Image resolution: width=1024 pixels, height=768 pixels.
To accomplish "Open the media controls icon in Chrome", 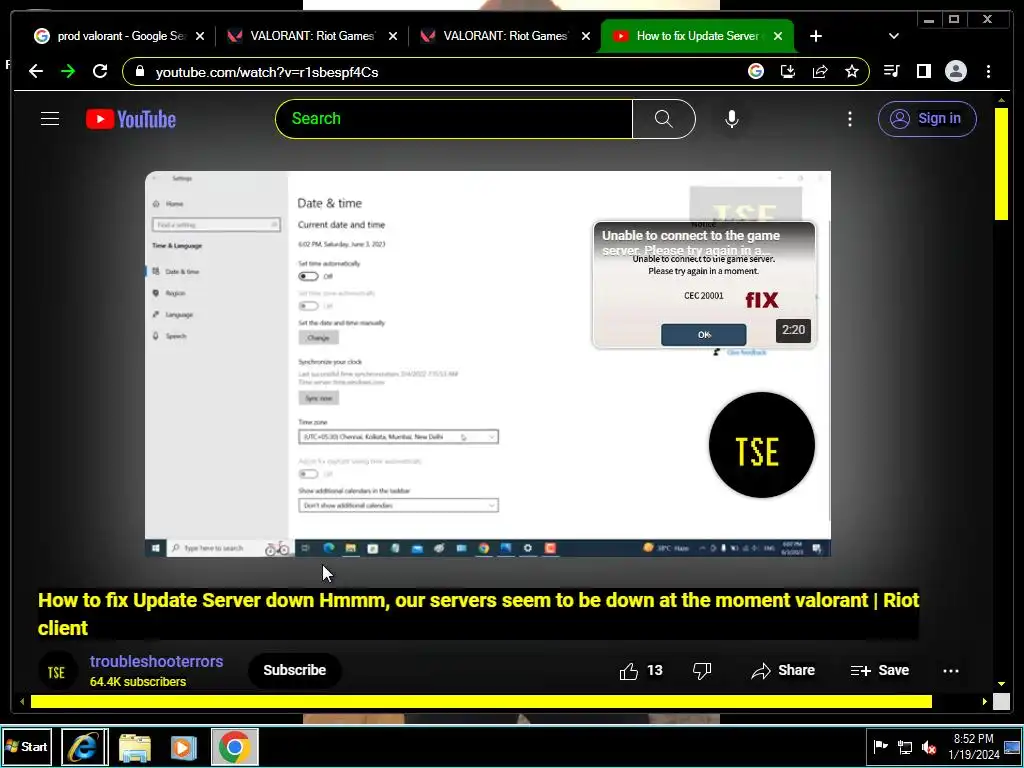I will click(x=891, y=71).
